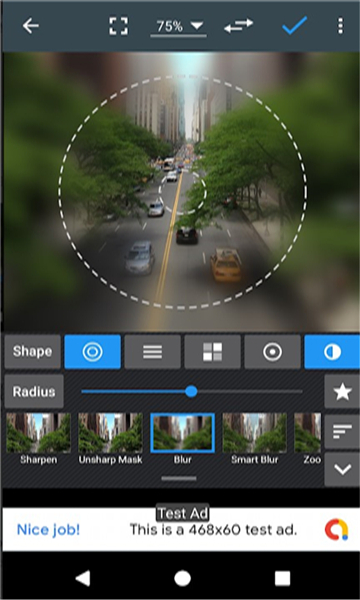Viewport: 360px width, 600px height.
Task: Select the mosaic squares shape mode
Action: (x=212, y=352)
